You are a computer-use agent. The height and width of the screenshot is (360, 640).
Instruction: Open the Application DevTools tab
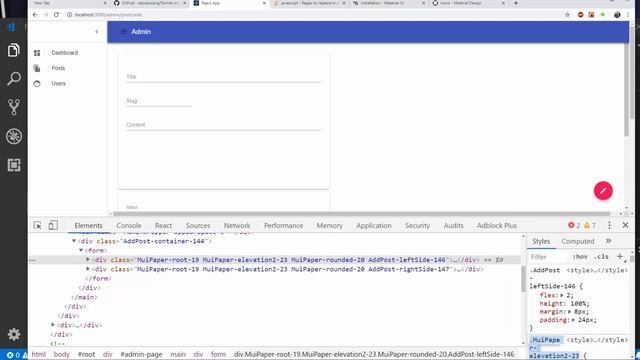373,225
